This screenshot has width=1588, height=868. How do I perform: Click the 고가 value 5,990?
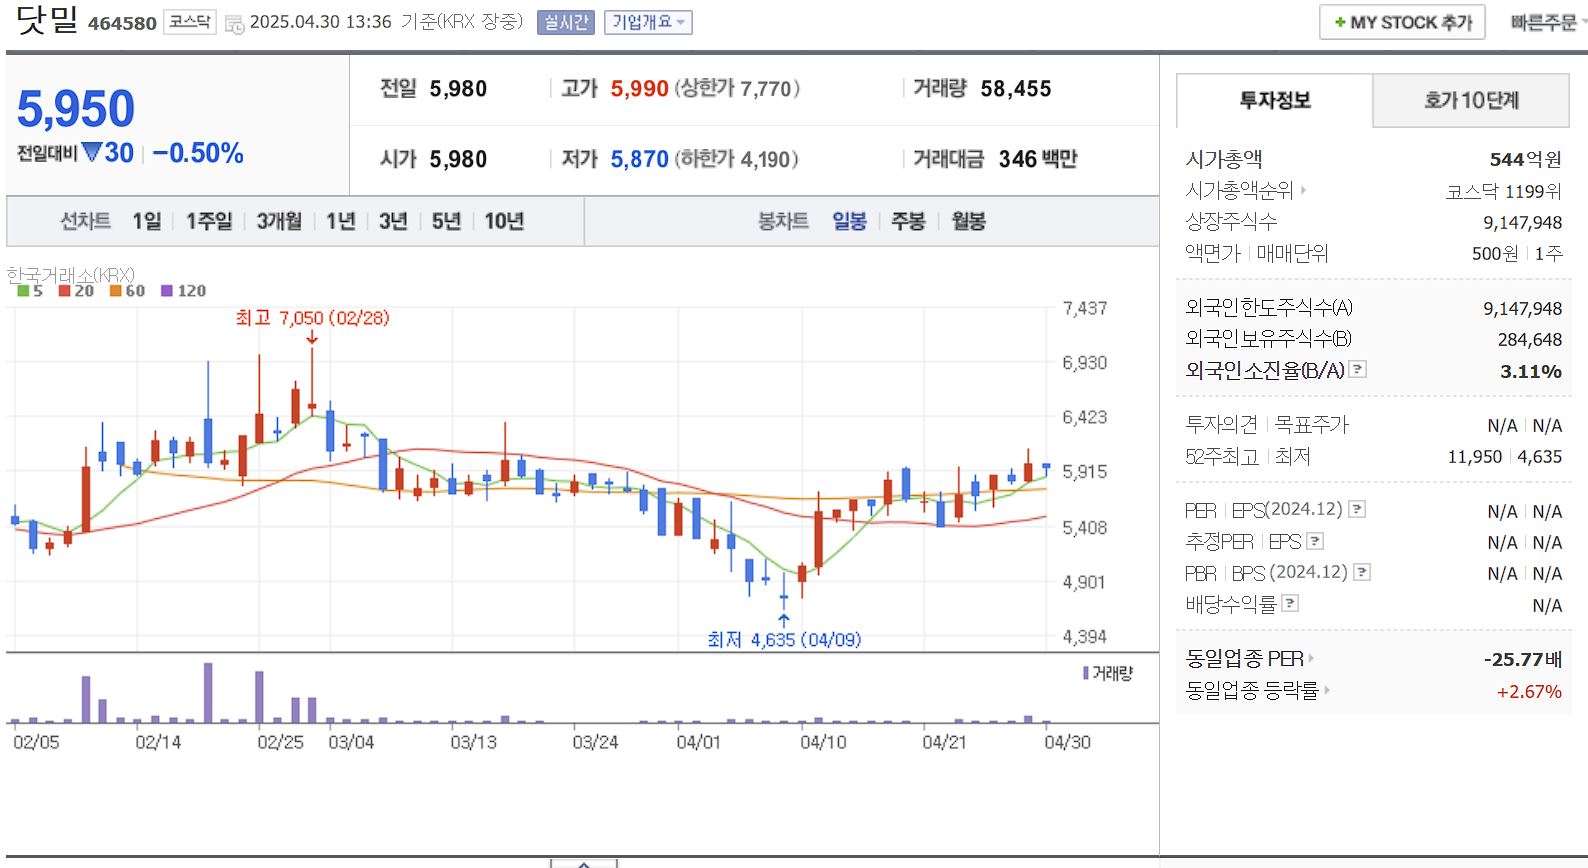pyautogui.click(x=640, y=89)
